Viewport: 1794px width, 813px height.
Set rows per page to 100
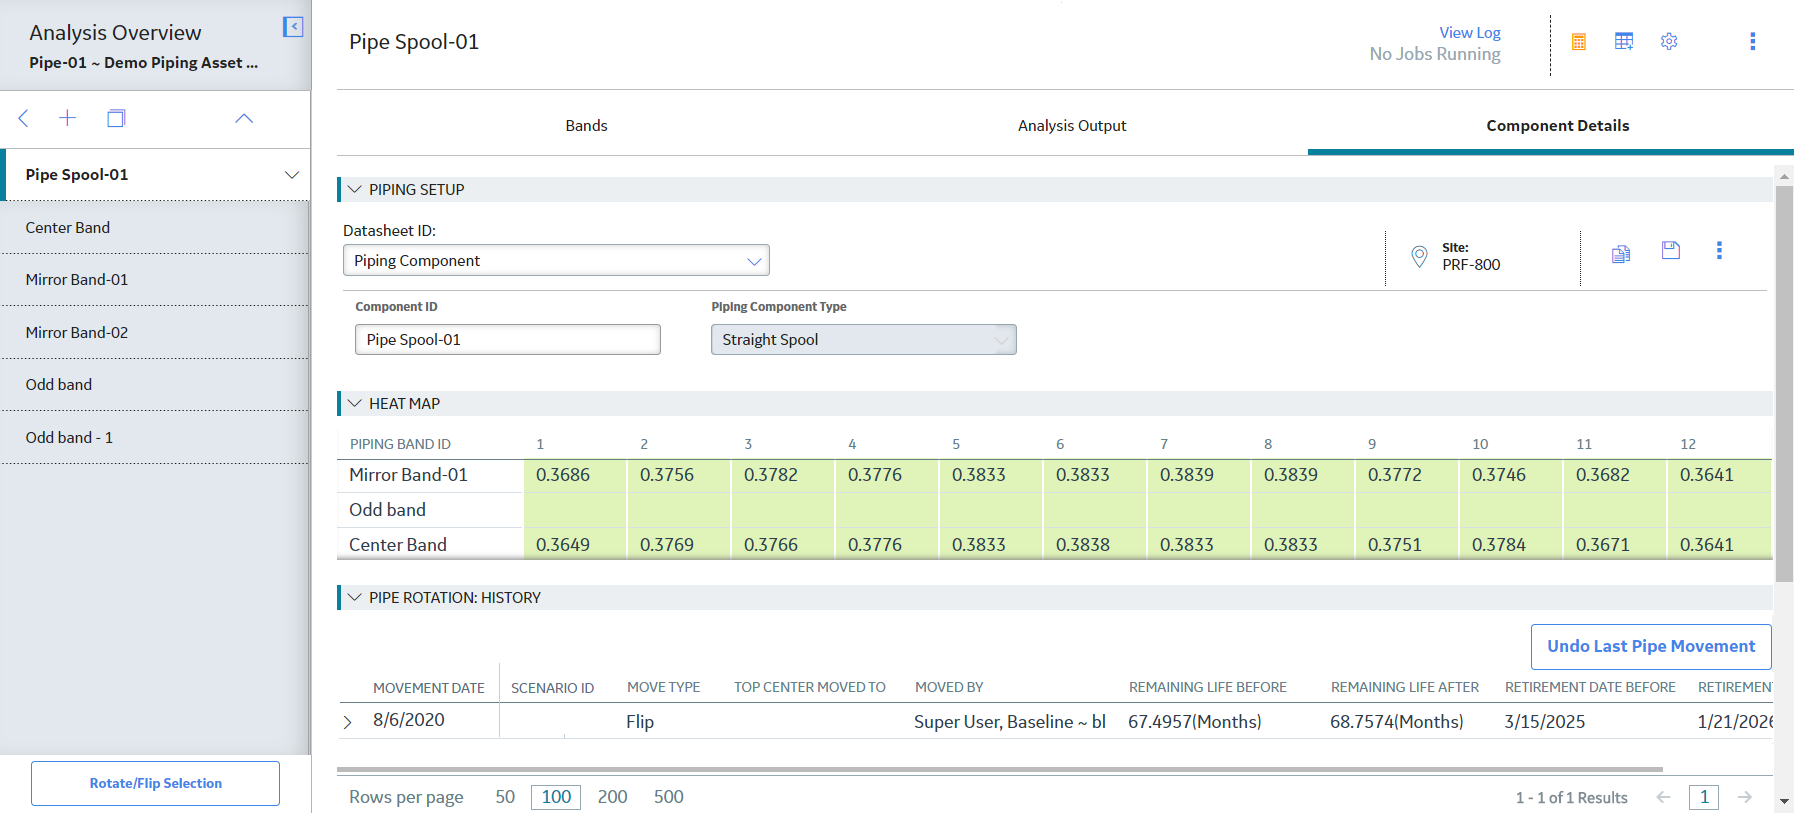coord(556,797)
